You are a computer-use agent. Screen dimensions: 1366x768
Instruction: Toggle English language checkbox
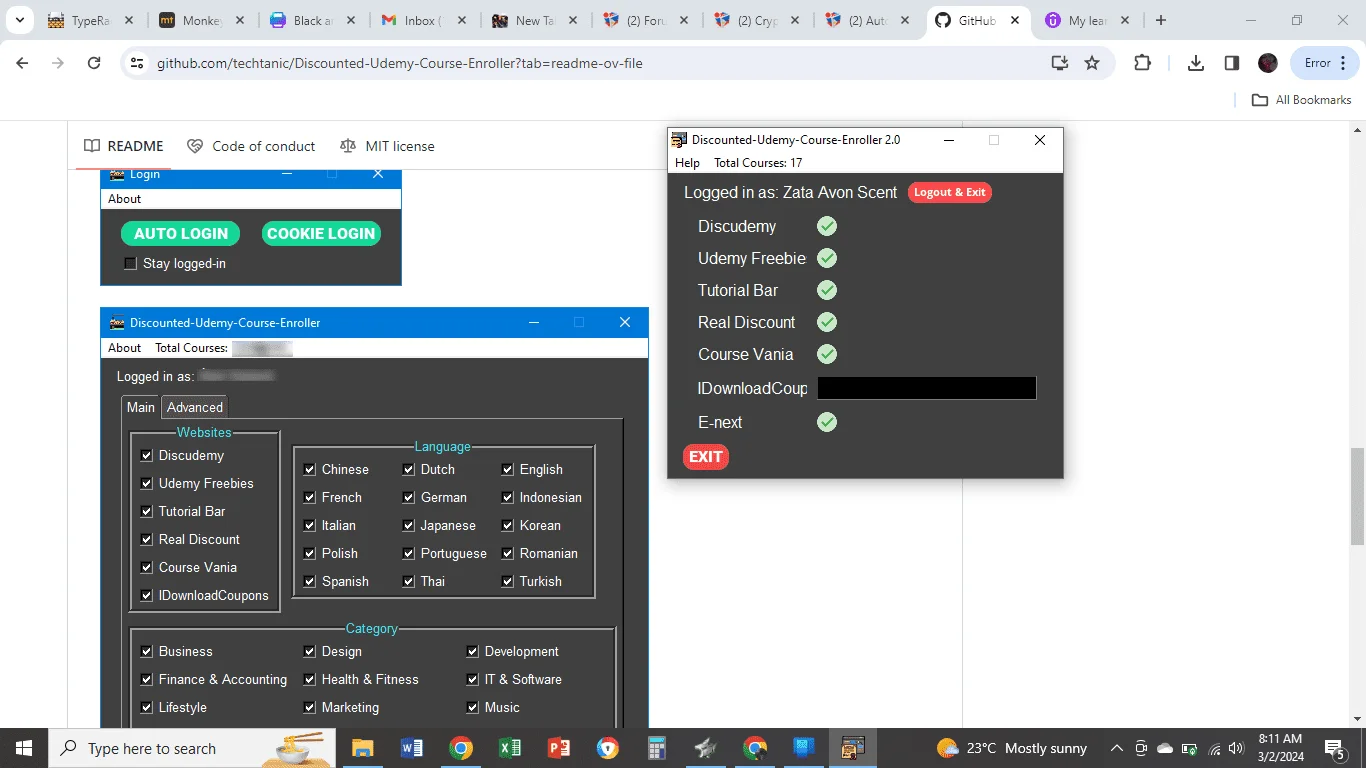508,469
